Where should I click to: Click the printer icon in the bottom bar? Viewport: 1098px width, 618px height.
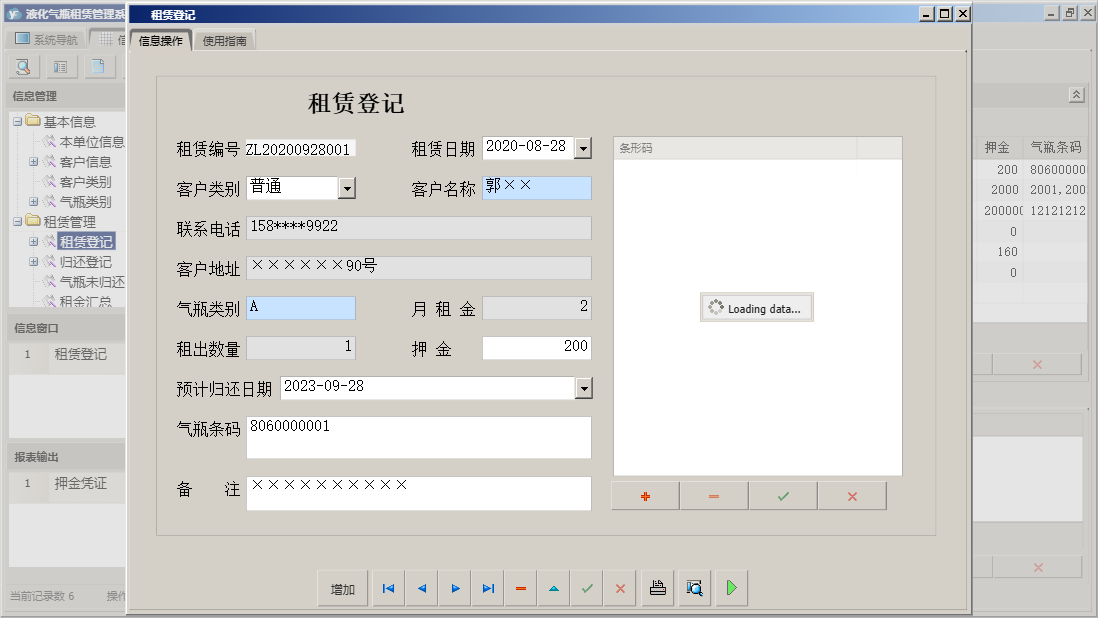(x=657, y=588)
